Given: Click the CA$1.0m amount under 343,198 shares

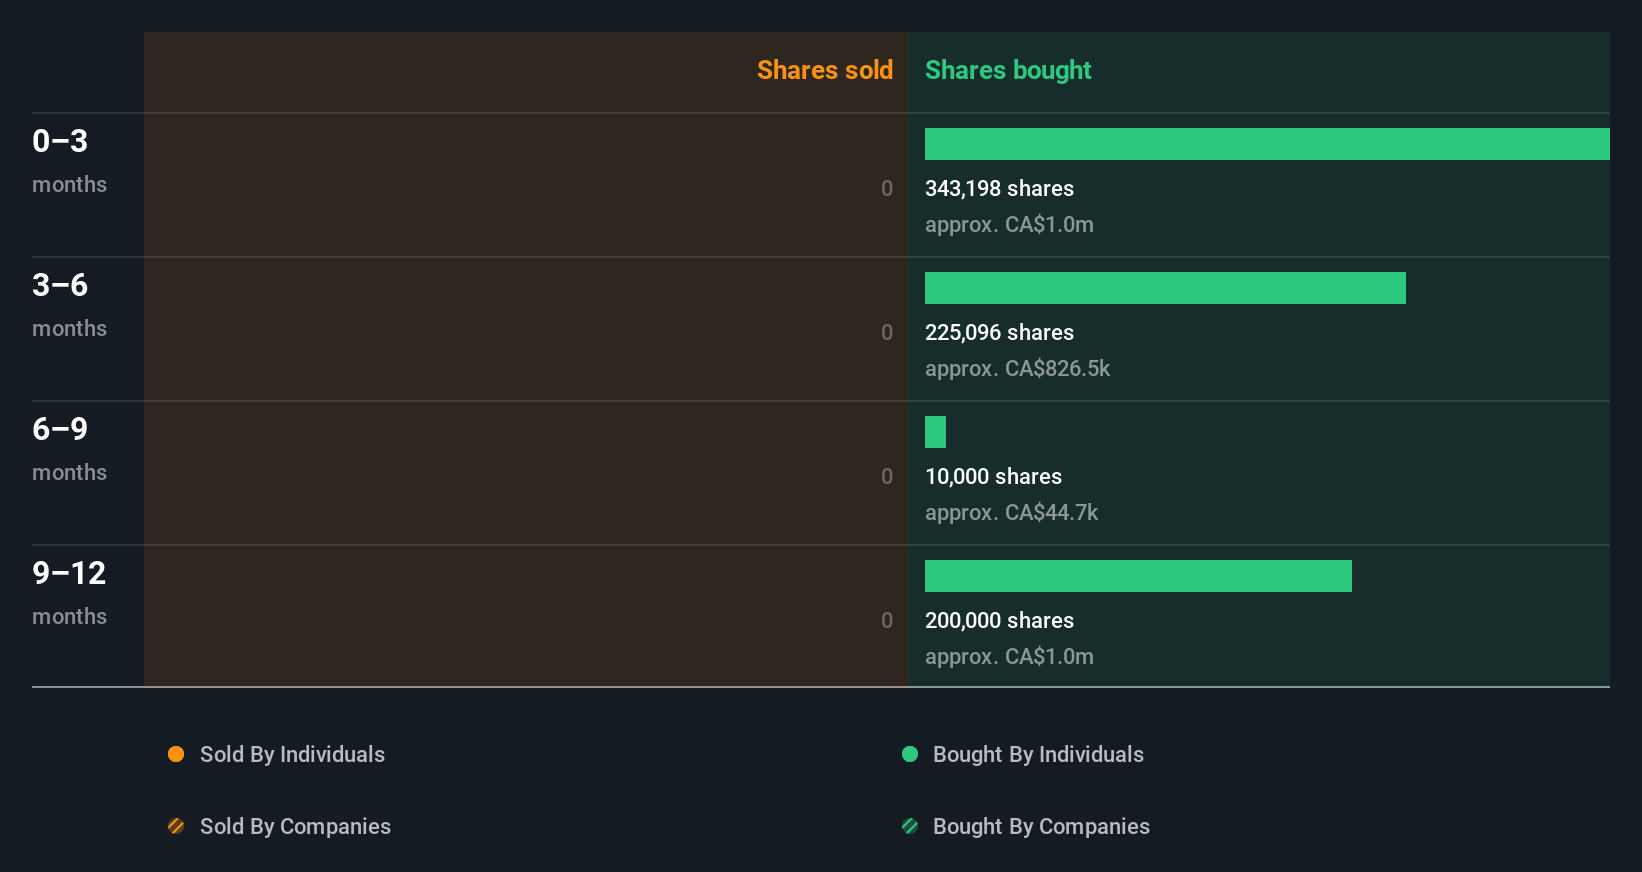Looking at the screenshot, I should (x=1009, y=225).
